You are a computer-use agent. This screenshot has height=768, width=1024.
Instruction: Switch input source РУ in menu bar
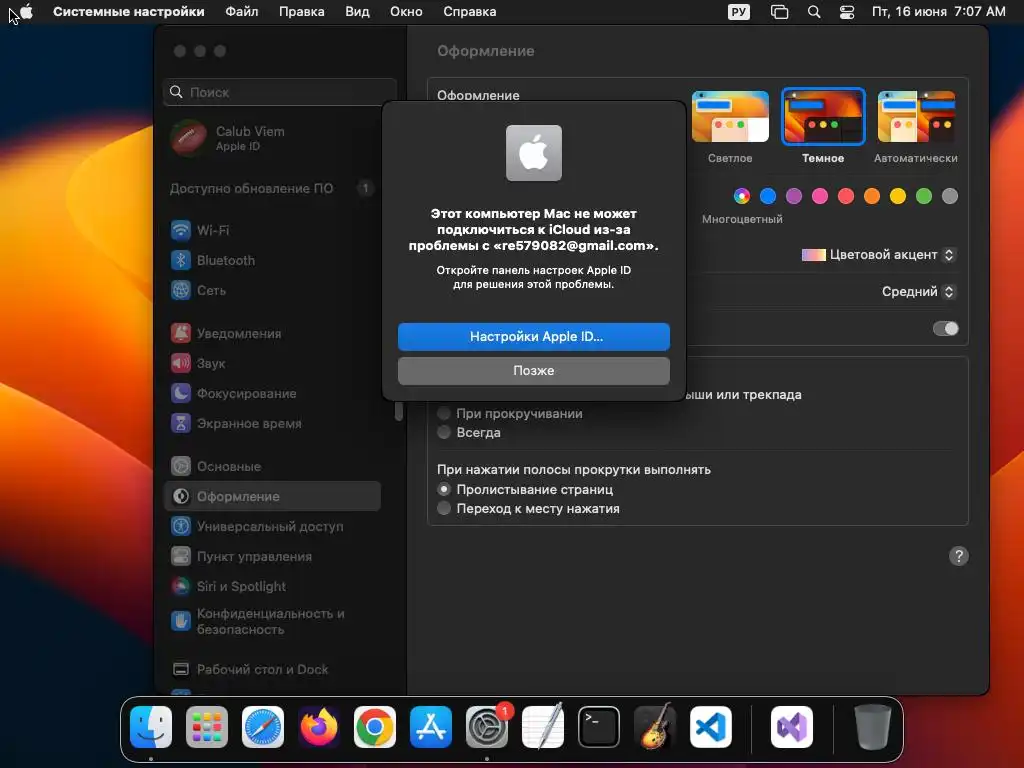click(739, 12)
